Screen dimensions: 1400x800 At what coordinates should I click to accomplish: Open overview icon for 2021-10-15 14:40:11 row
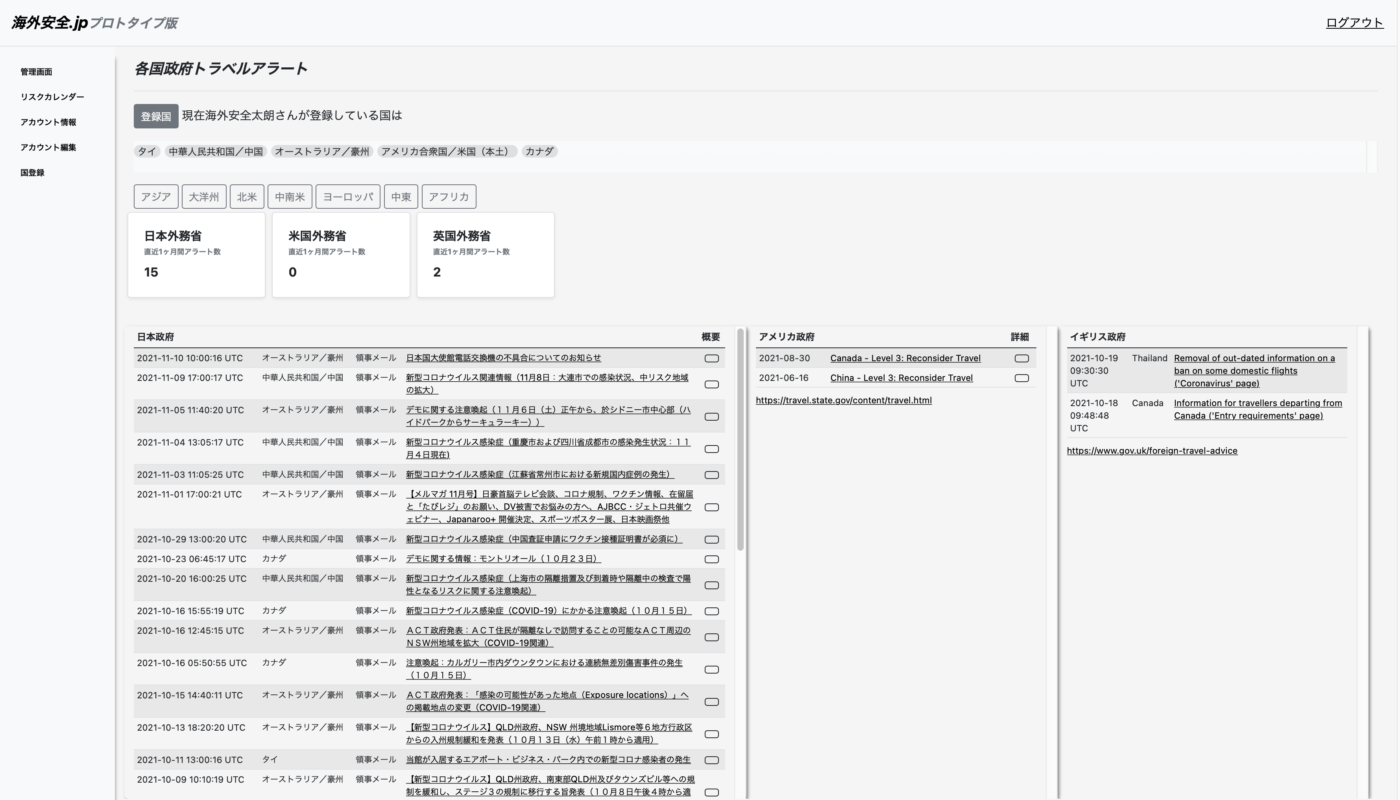point(711,701)
